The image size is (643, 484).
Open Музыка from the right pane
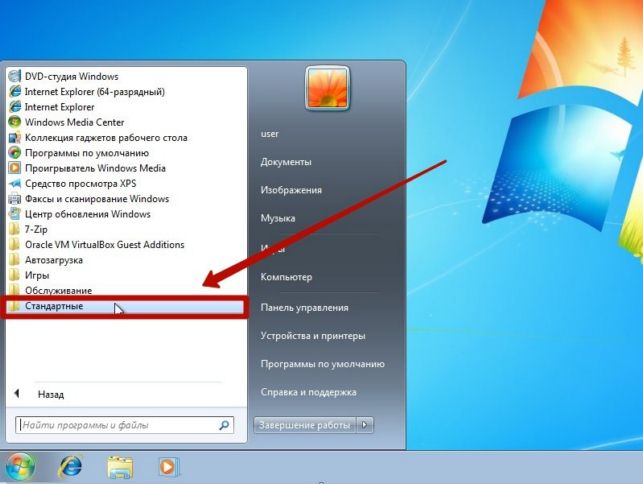coord(278,218)
